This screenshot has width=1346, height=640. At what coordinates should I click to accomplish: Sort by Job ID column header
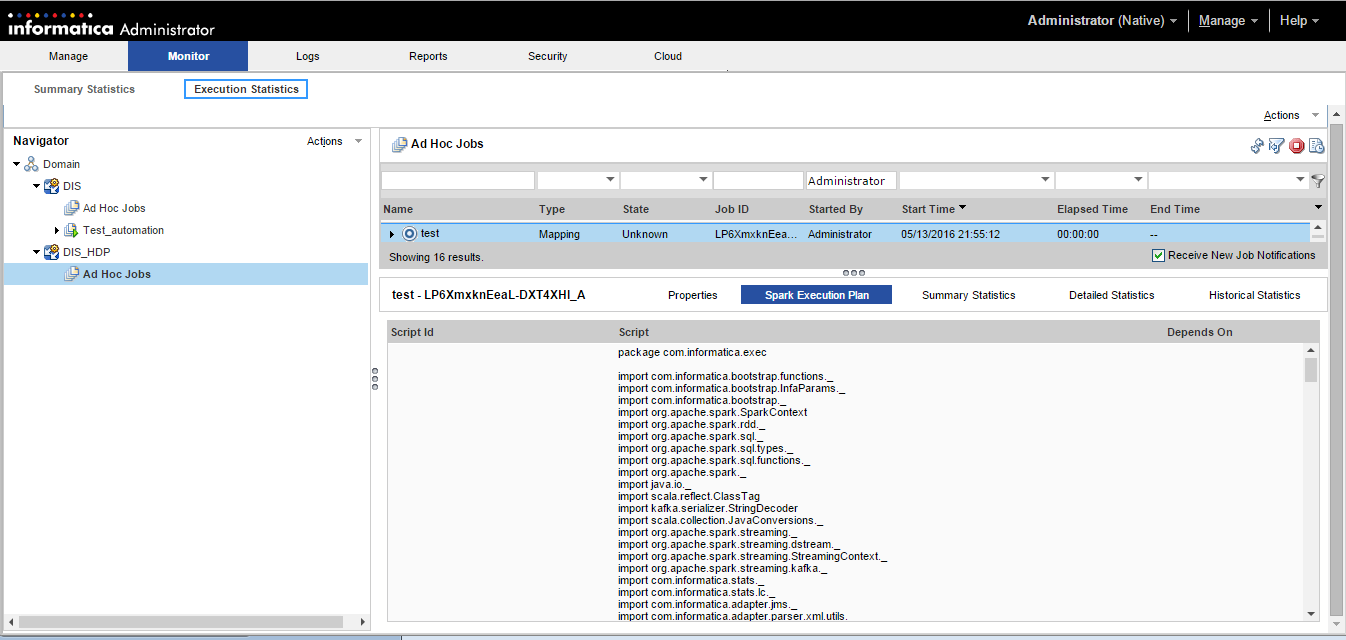(732, 209)
